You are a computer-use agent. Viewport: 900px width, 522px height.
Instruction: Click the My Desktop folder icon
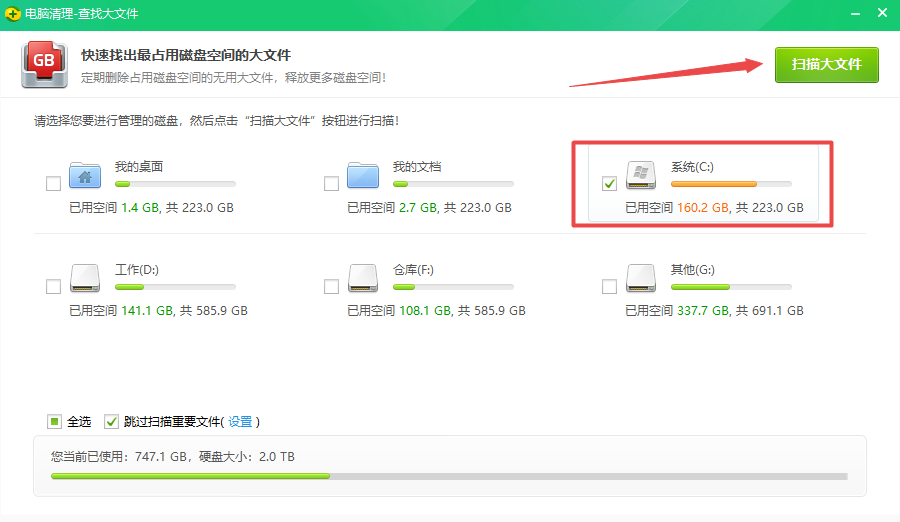[85, 176]
